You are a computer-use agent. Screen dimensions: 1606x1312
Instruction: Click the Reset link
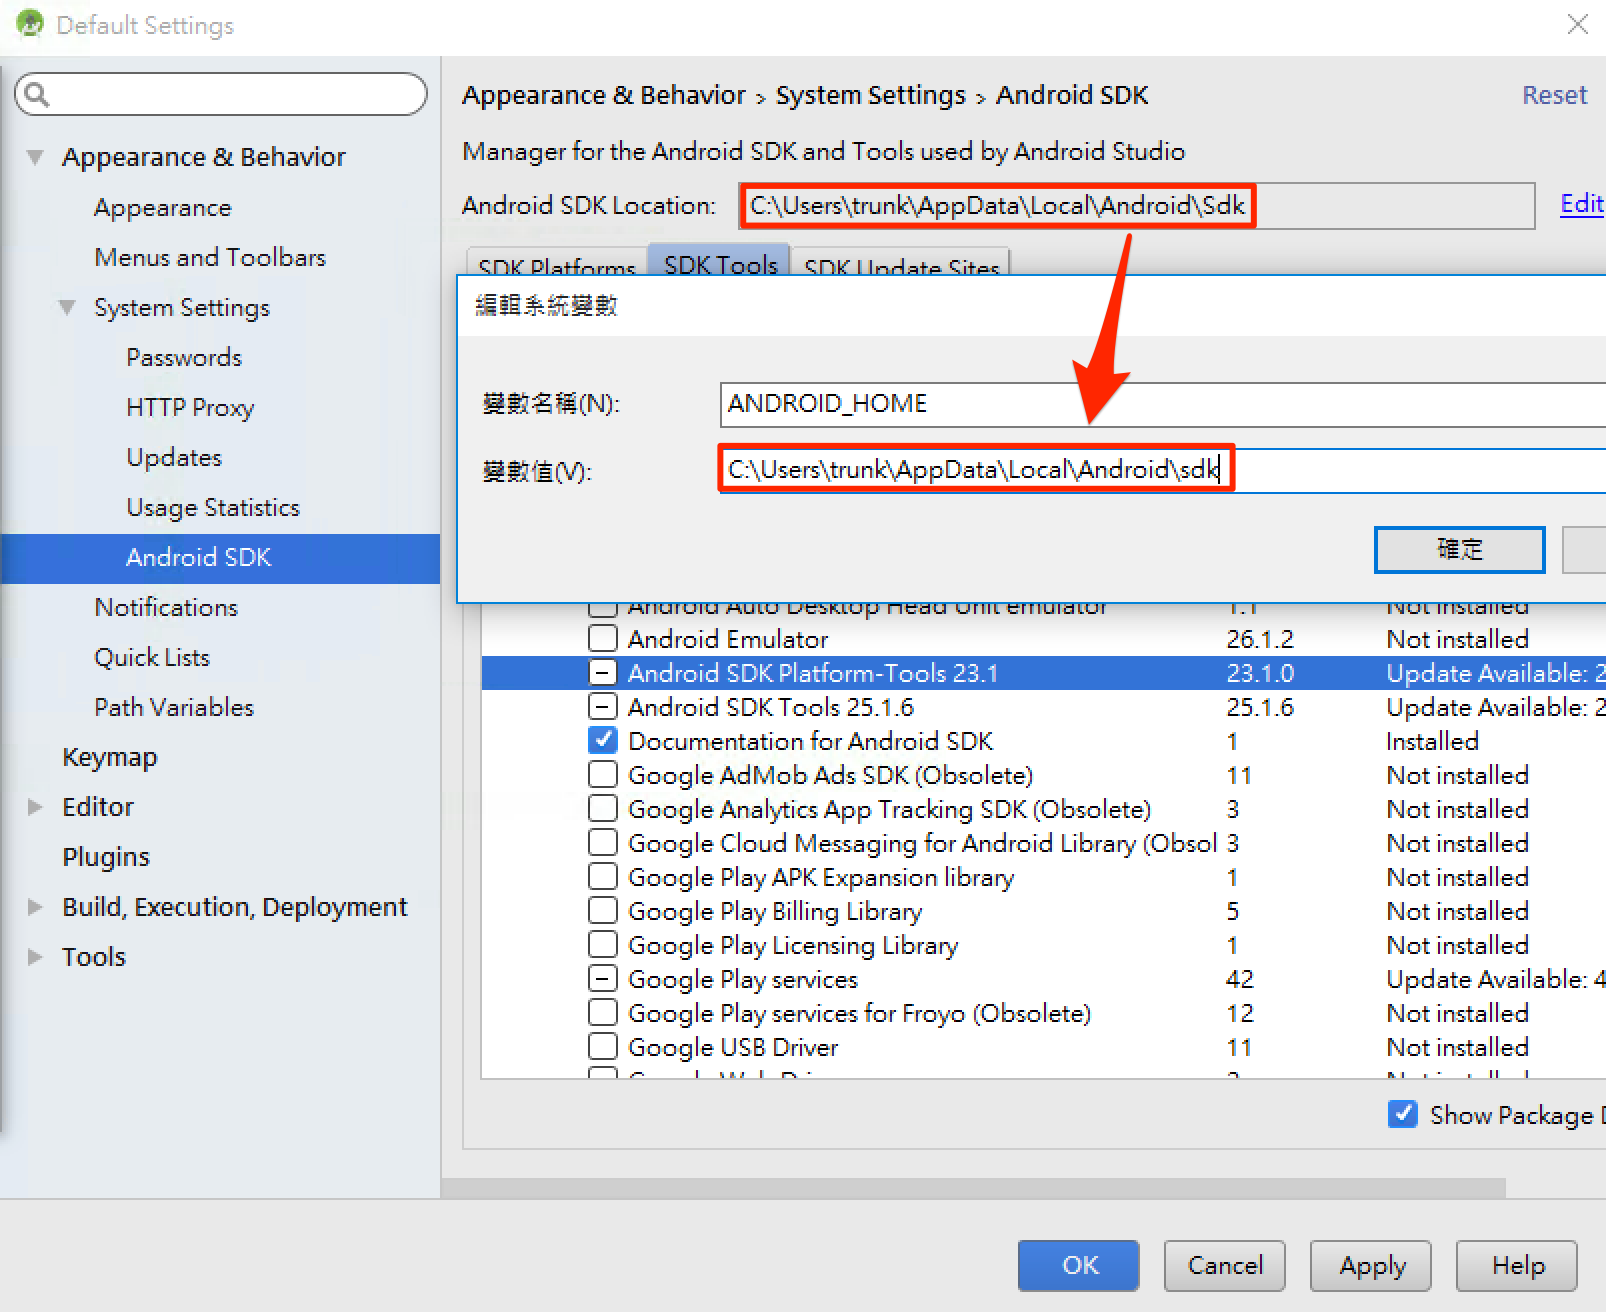(1554, 95)
